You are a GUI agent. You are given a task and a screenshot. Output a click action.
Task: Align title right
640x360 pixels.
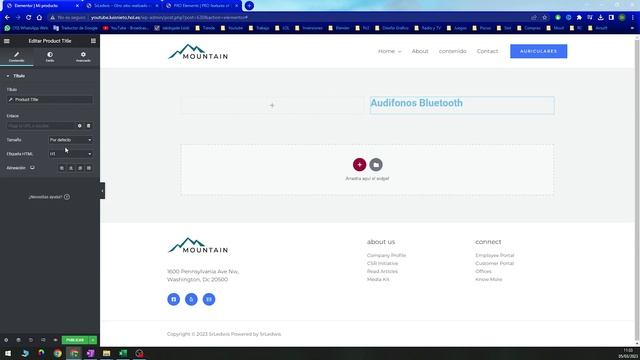point(80,168)
